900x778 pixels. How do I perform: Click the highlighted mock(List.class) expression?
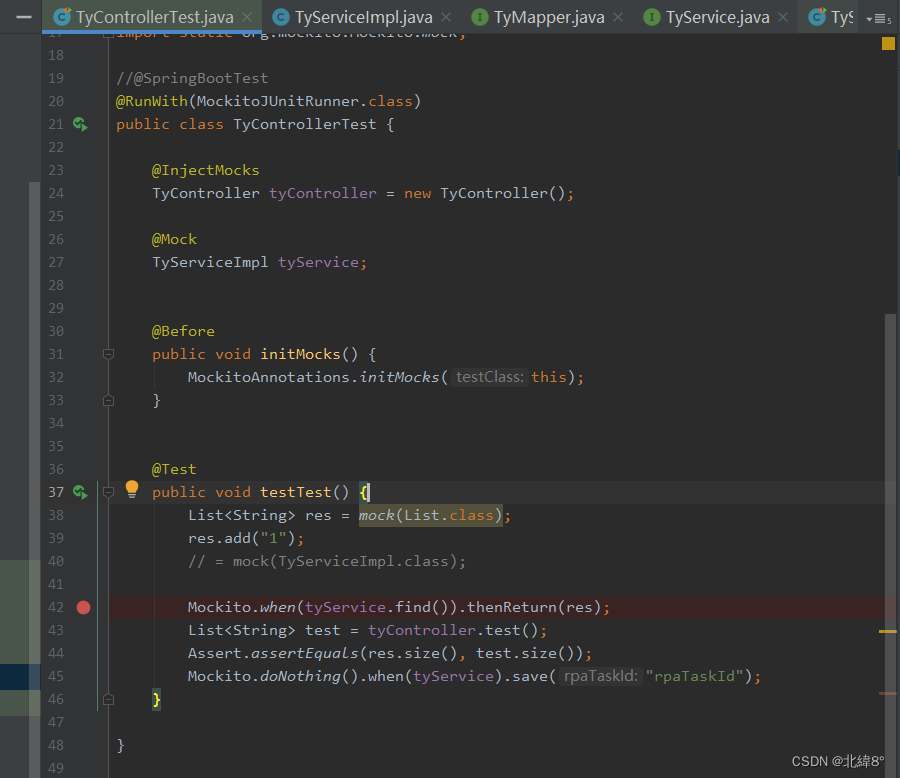[430, 515]
